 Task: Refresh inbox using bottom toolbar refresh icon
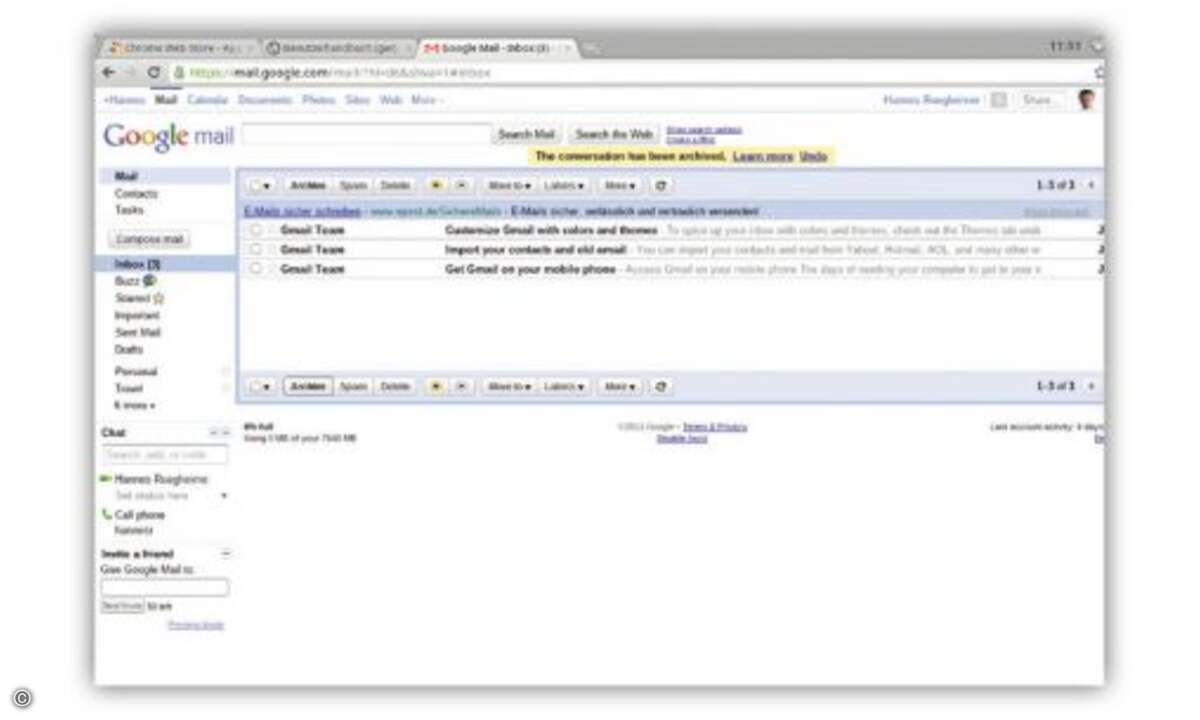click(x=659, y=386)
